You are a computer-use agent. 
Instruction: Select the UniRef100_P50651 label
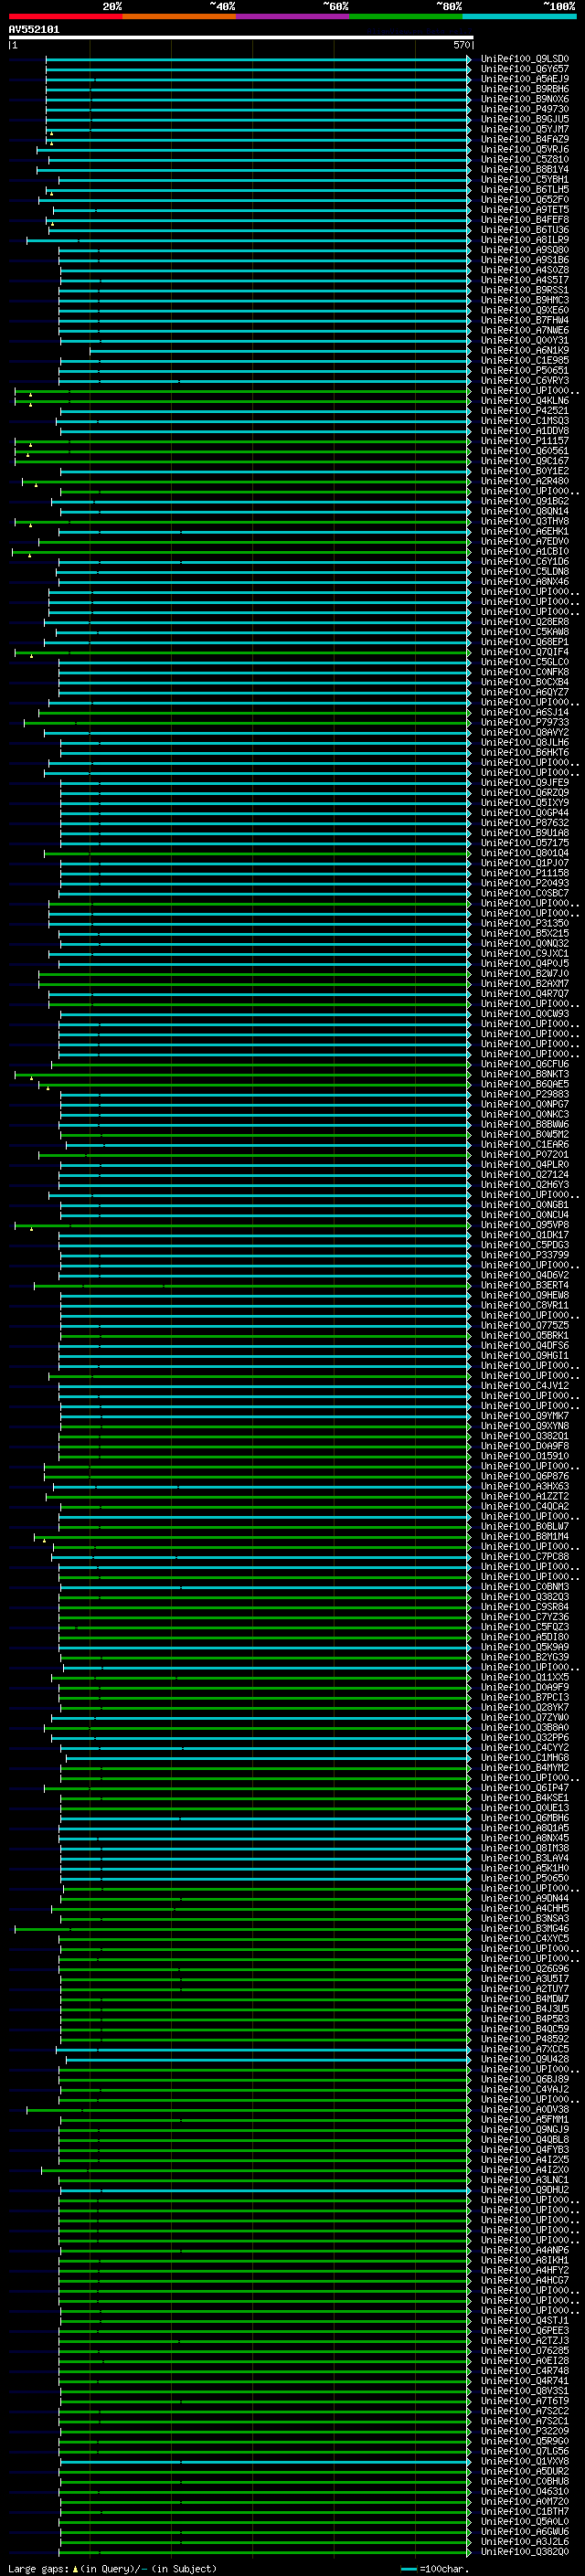pyautogui.click(x=524, y=370)
